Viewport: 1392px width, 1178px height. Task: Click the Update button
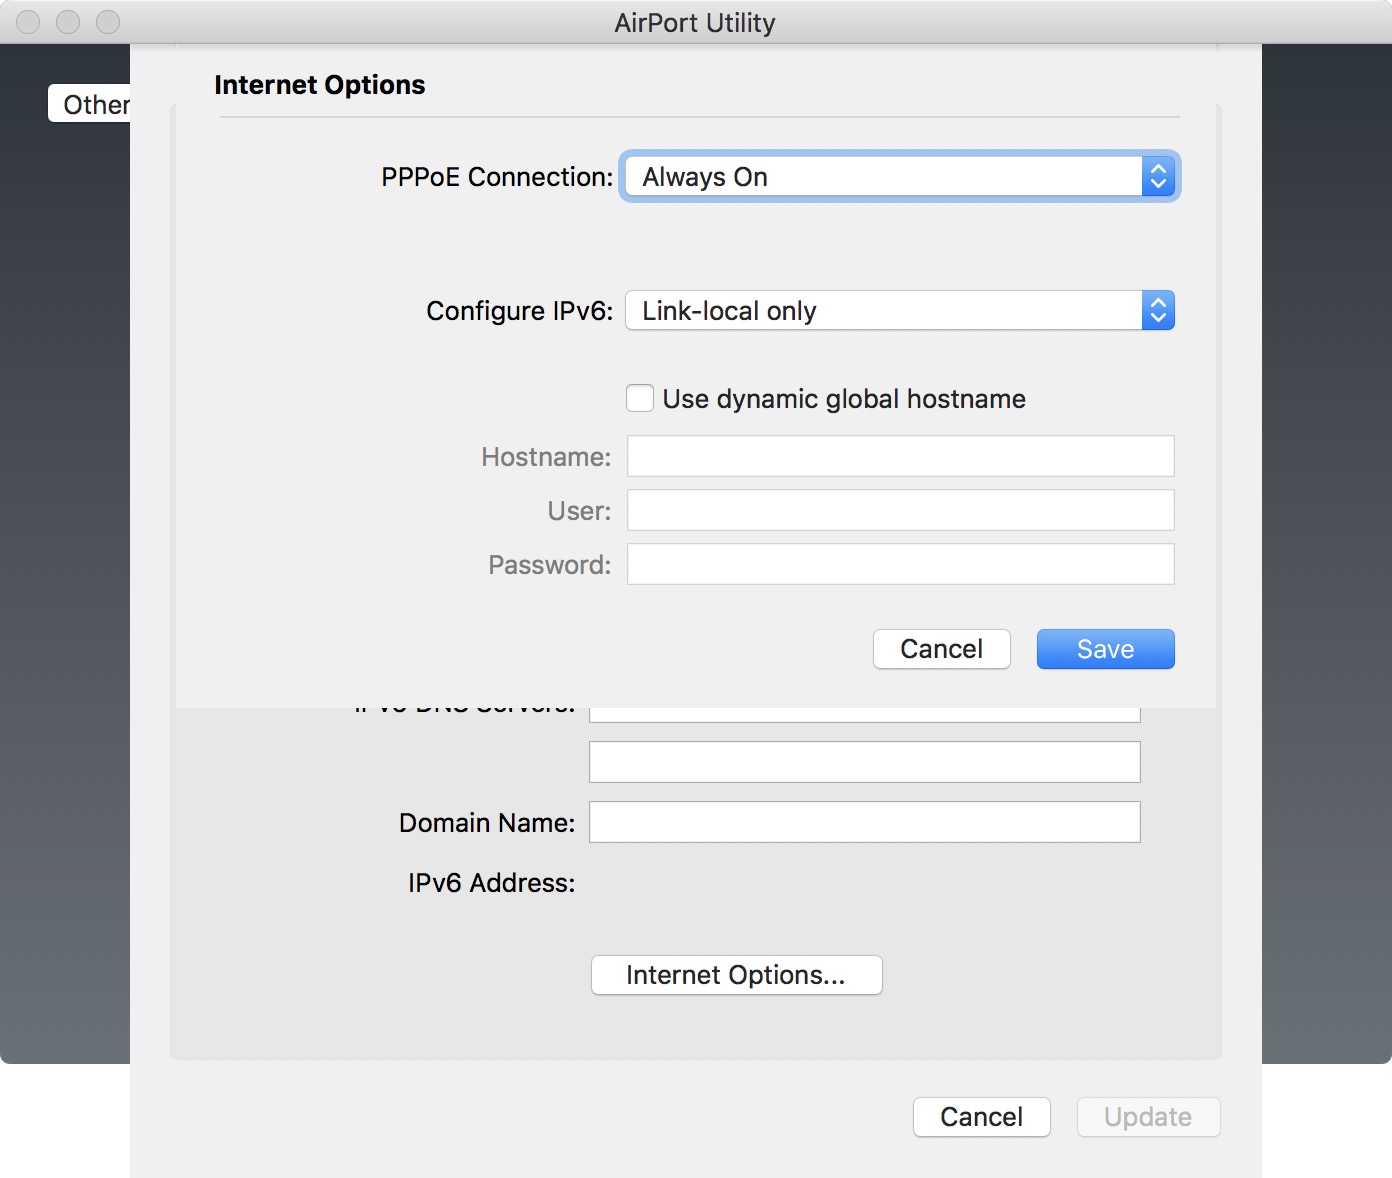1148,1117
